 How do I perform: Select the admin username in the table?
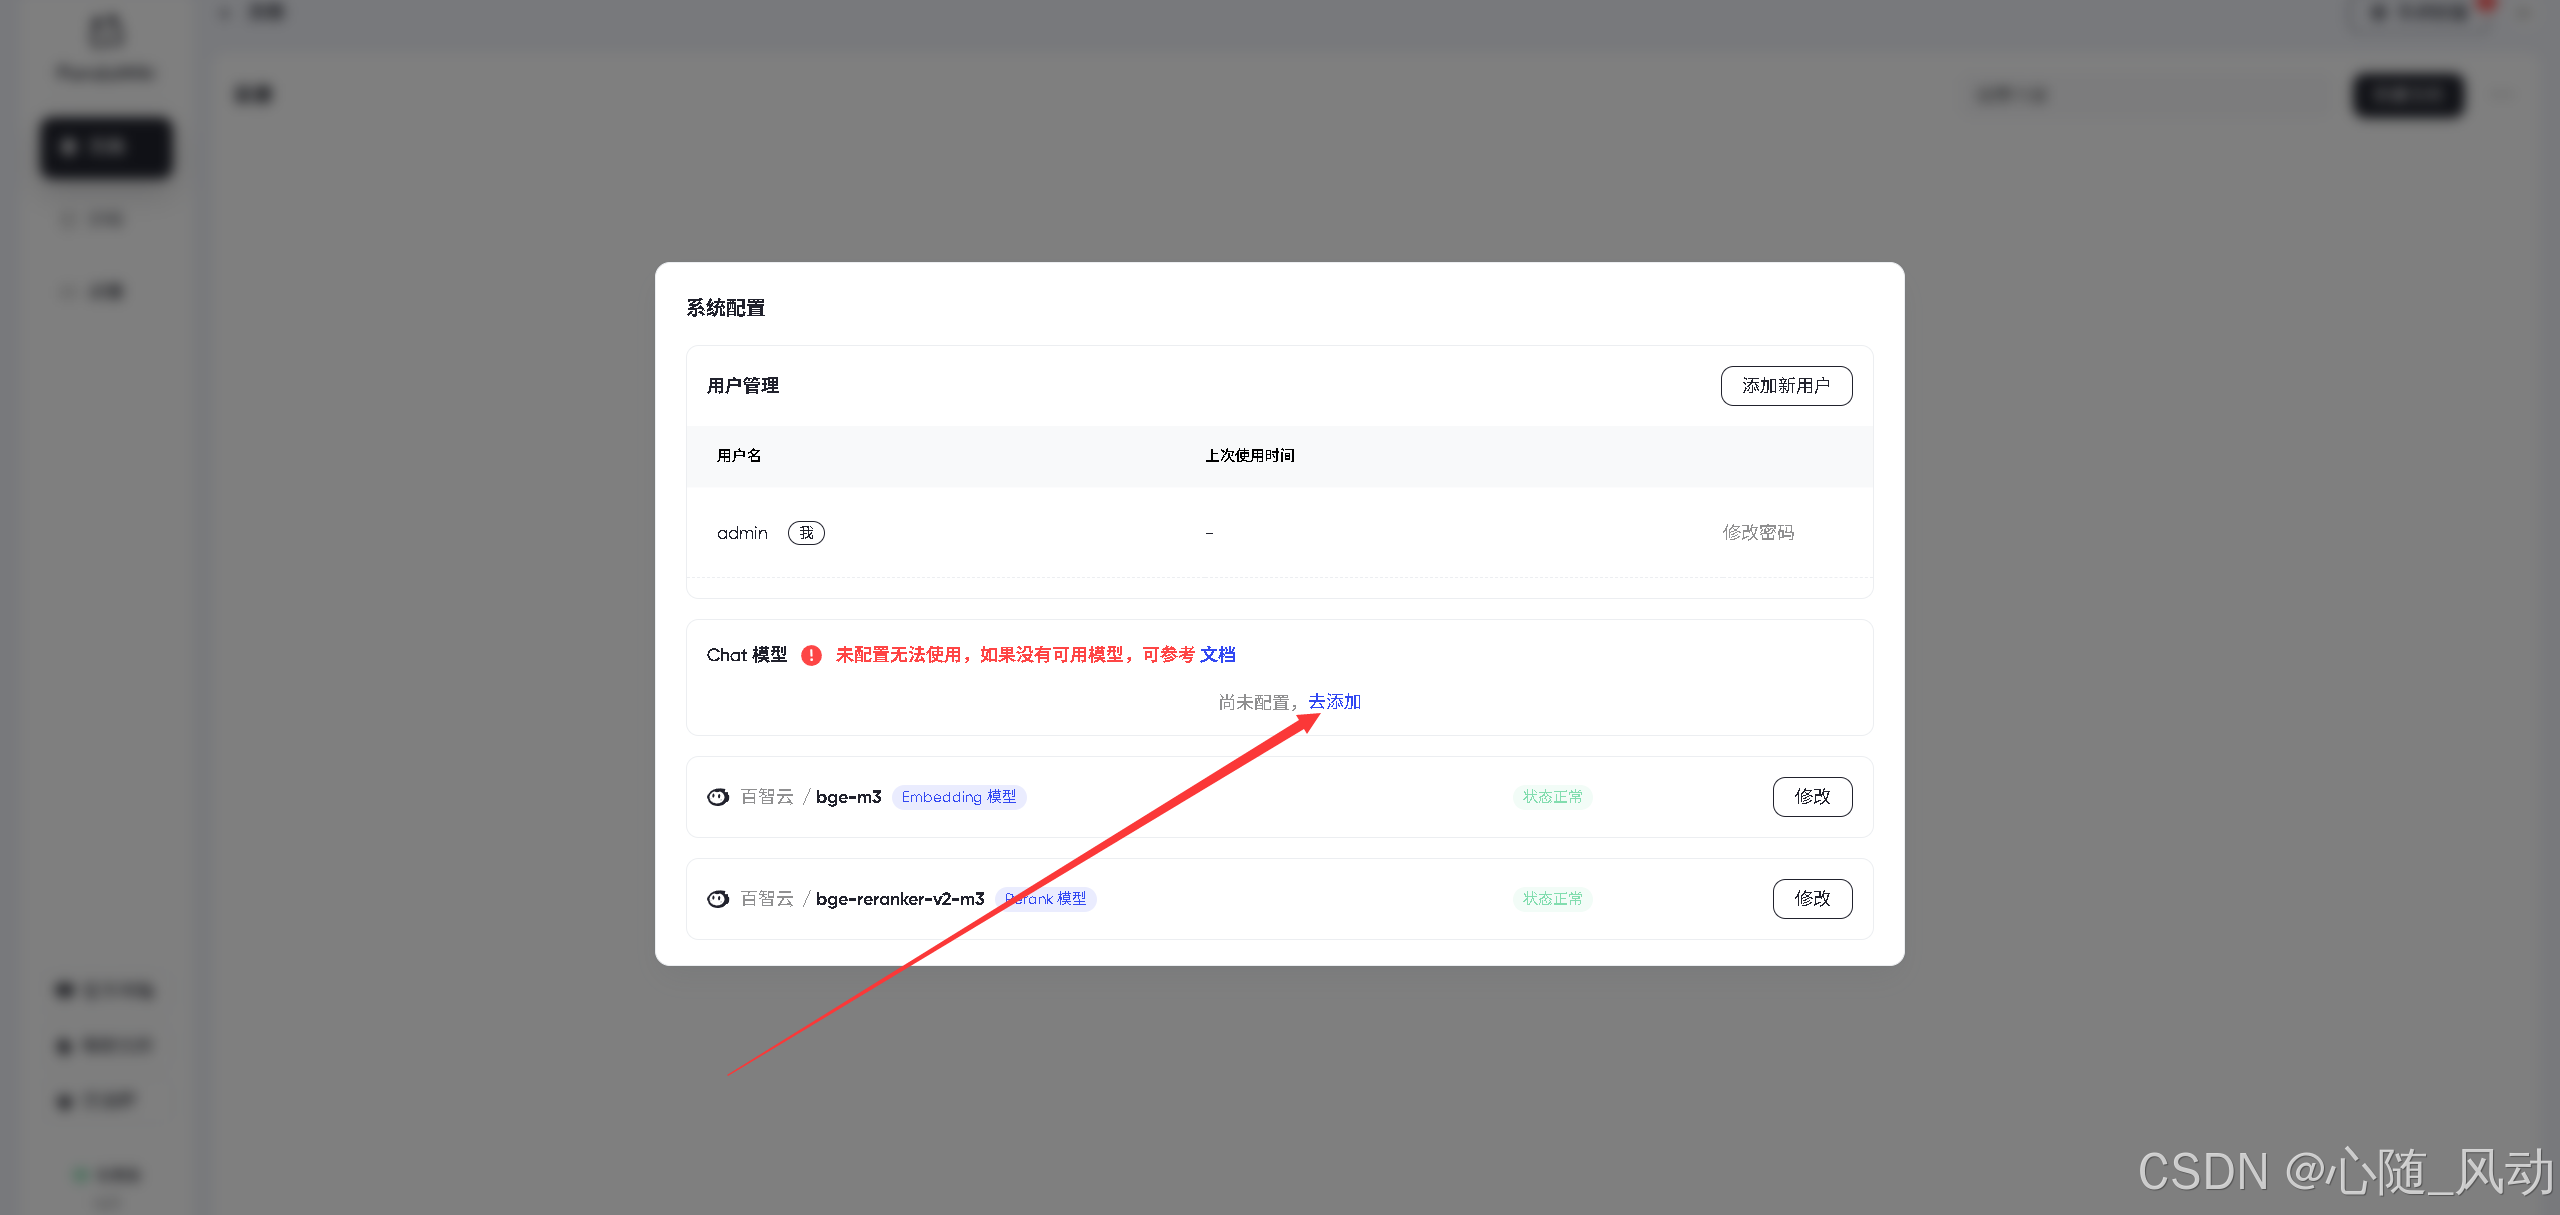[x=742, y=533]
